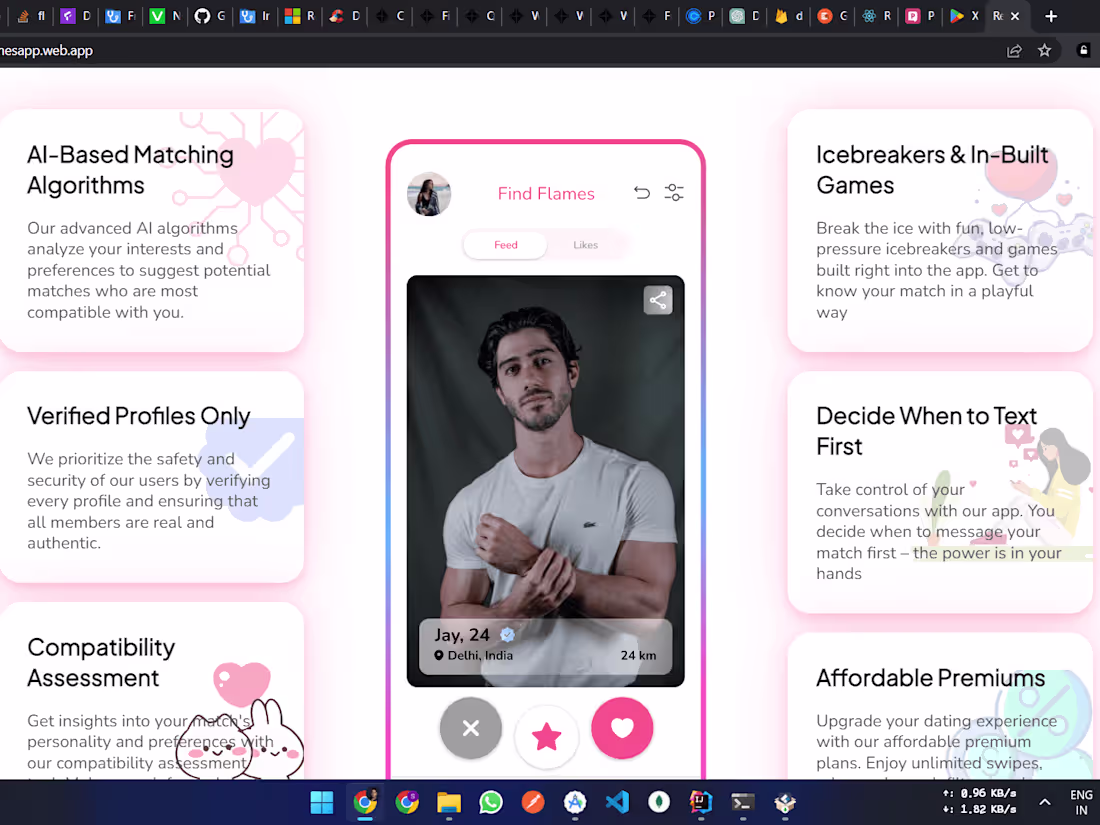
Task: Click the web.app URL in address bar
Action: (x=46, y=51)
